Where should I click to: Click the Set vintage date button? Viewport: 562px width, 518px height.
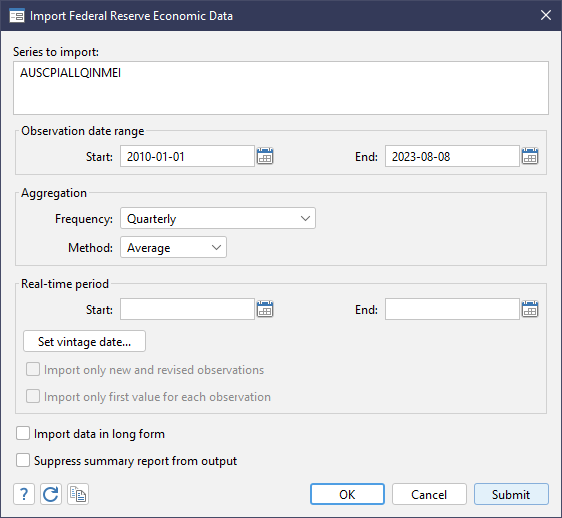coord(84,341)
